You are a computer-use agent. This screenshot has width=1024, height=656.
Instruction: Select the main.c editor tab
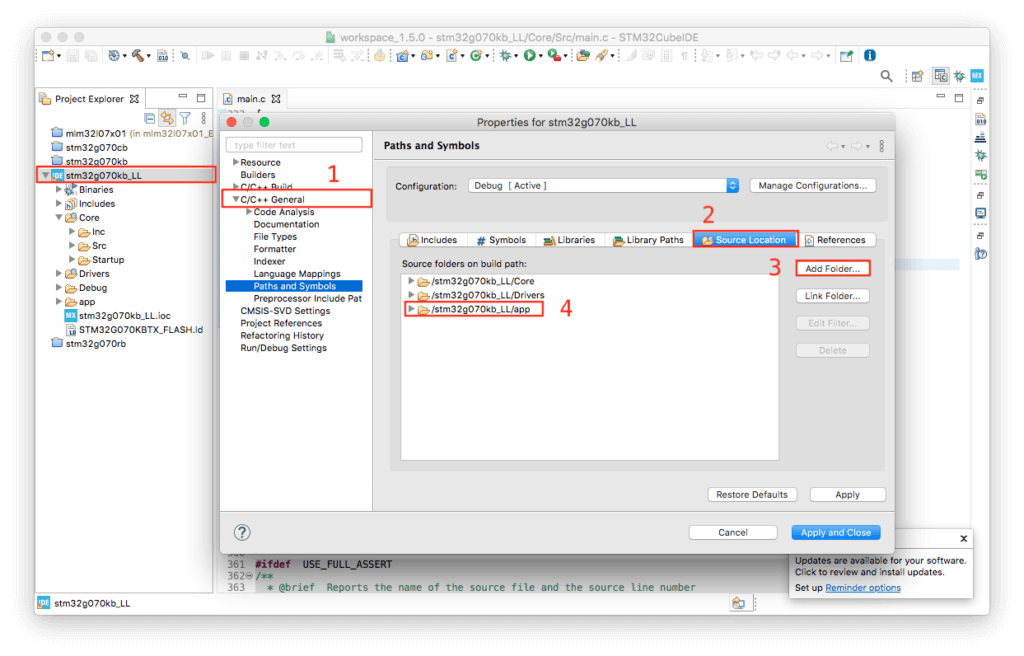click(x=251, y=99)
